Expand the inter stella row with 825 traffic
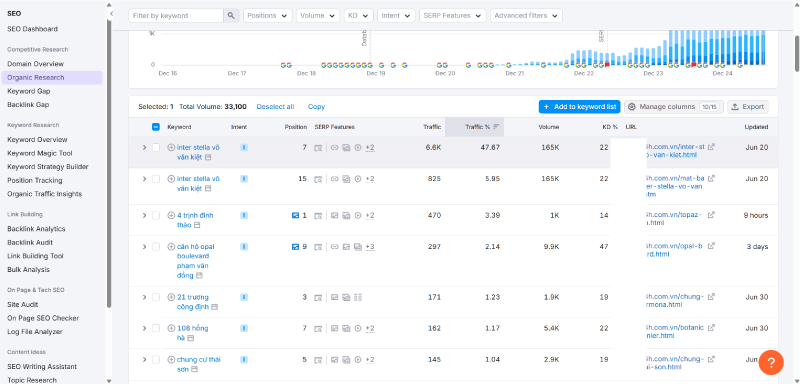This screenshot has width=800, height=384. (x=144, y=179)
